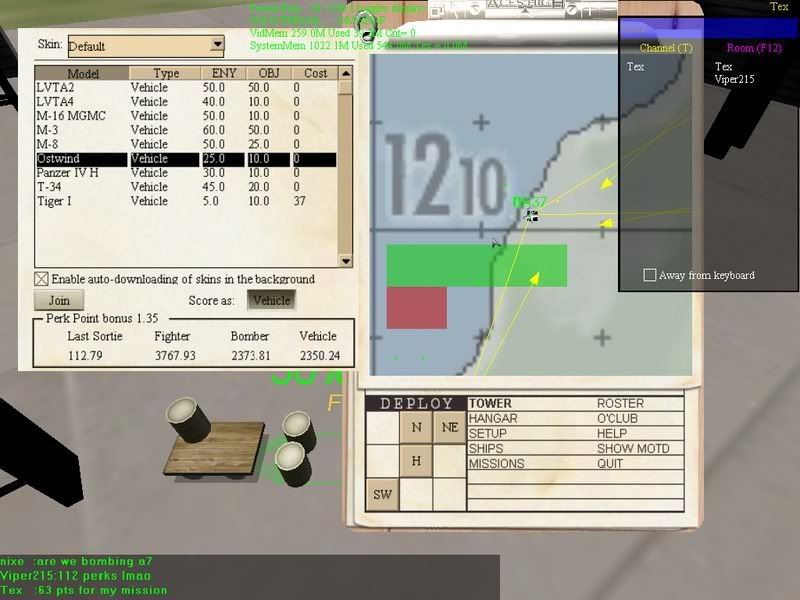
Task: Sort vehicle list by Cost column
Action: (315, 73)
